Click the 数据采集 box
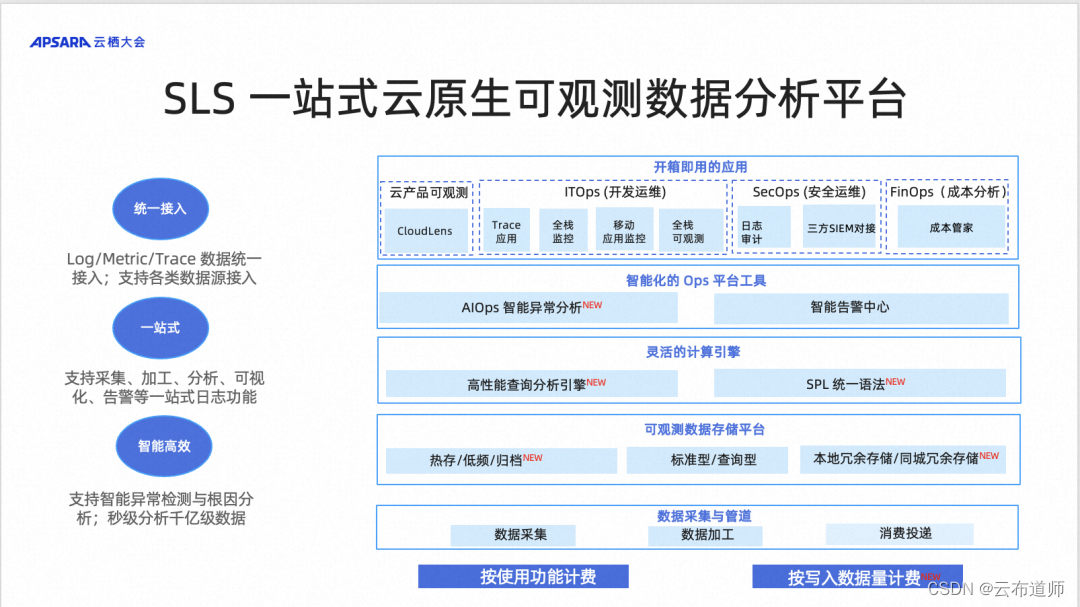The width and height of the screenshot is (1080, 607). click(x=513, y=535)
